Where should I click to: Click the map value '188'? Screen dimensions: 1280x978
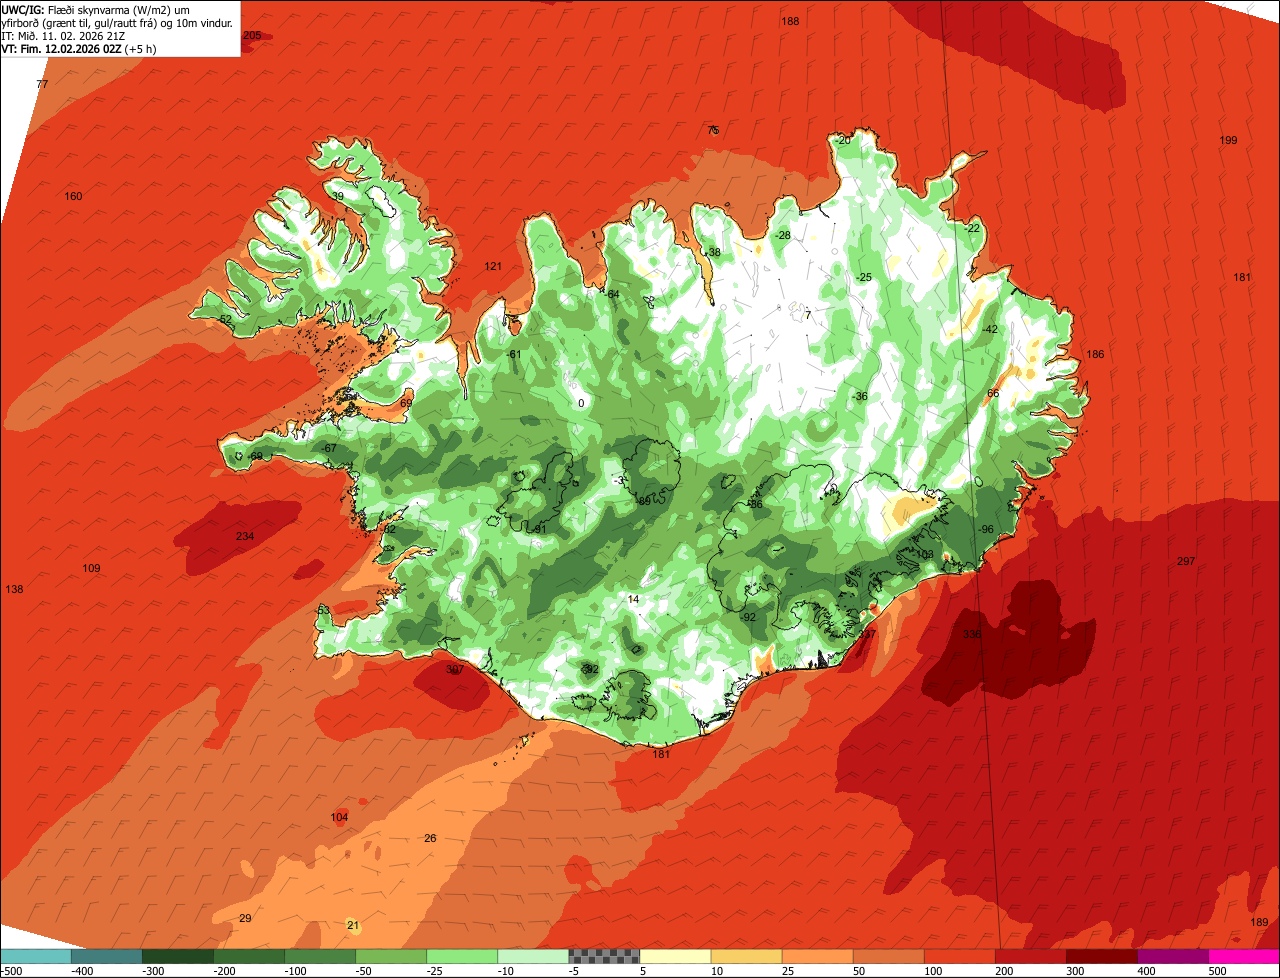click(790, 21)
